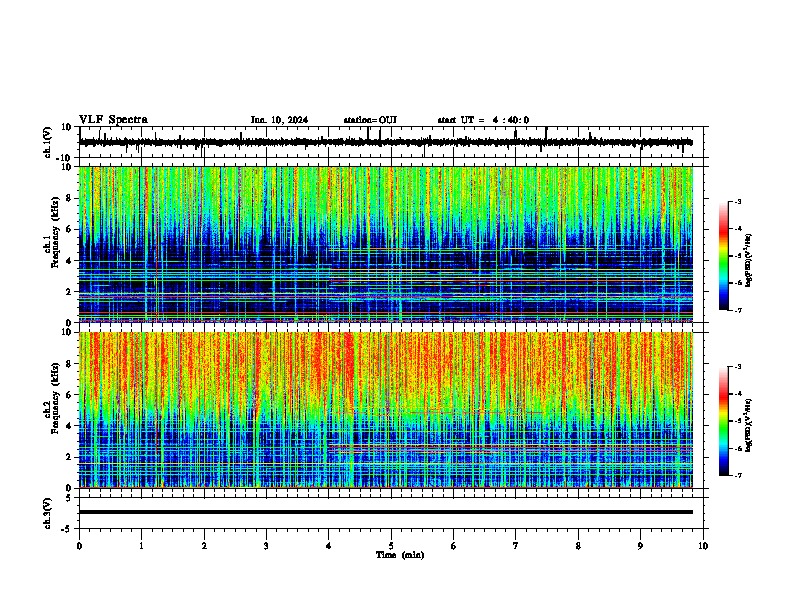Image resolution: width=792 pixels, height=612 pixels.
Task: Click the ch.1 spectrogram color scale bar
Action: pos(723,256)
